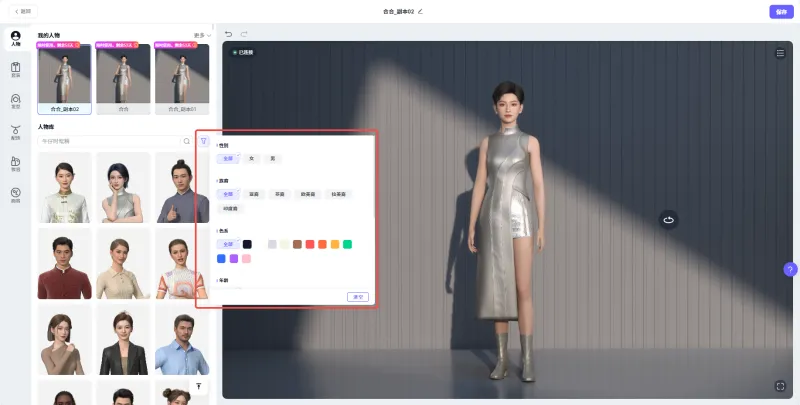Select 全部 under the 色系 filter
This screenshot has height=405, width=800.
[228, 244]
